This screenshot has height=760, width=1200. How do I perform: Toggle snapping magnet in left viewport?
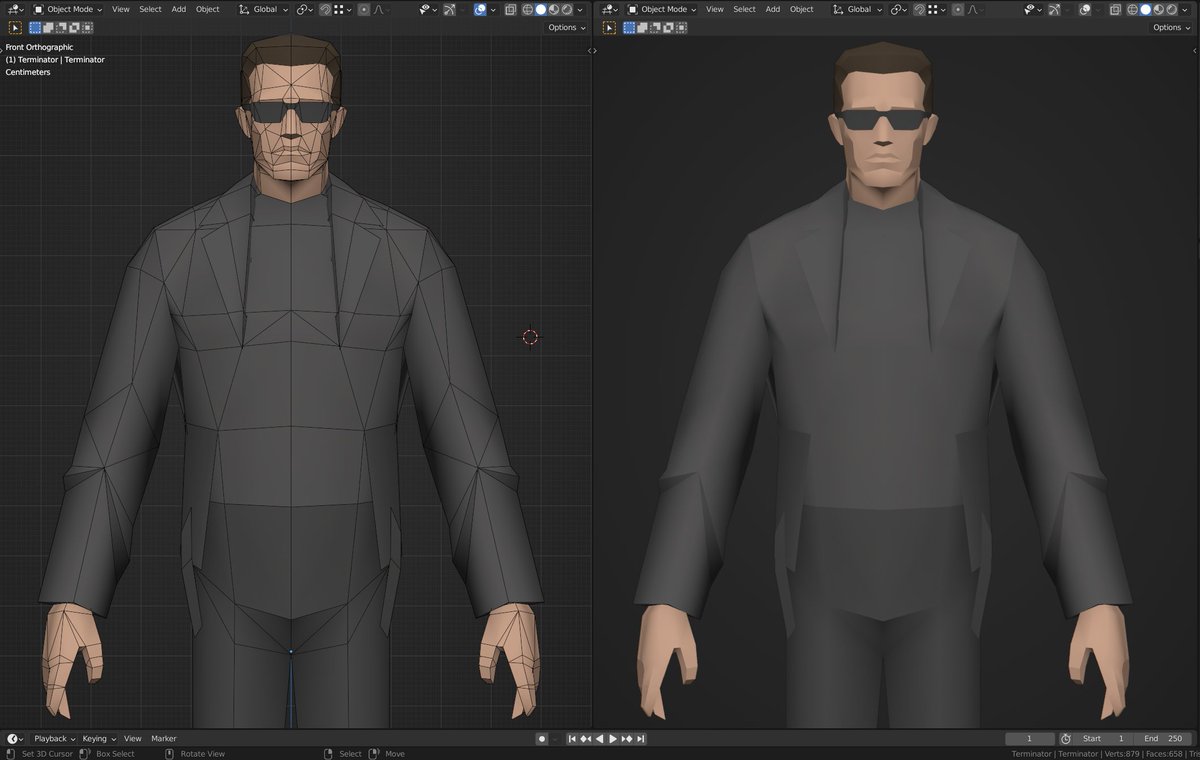325,9
